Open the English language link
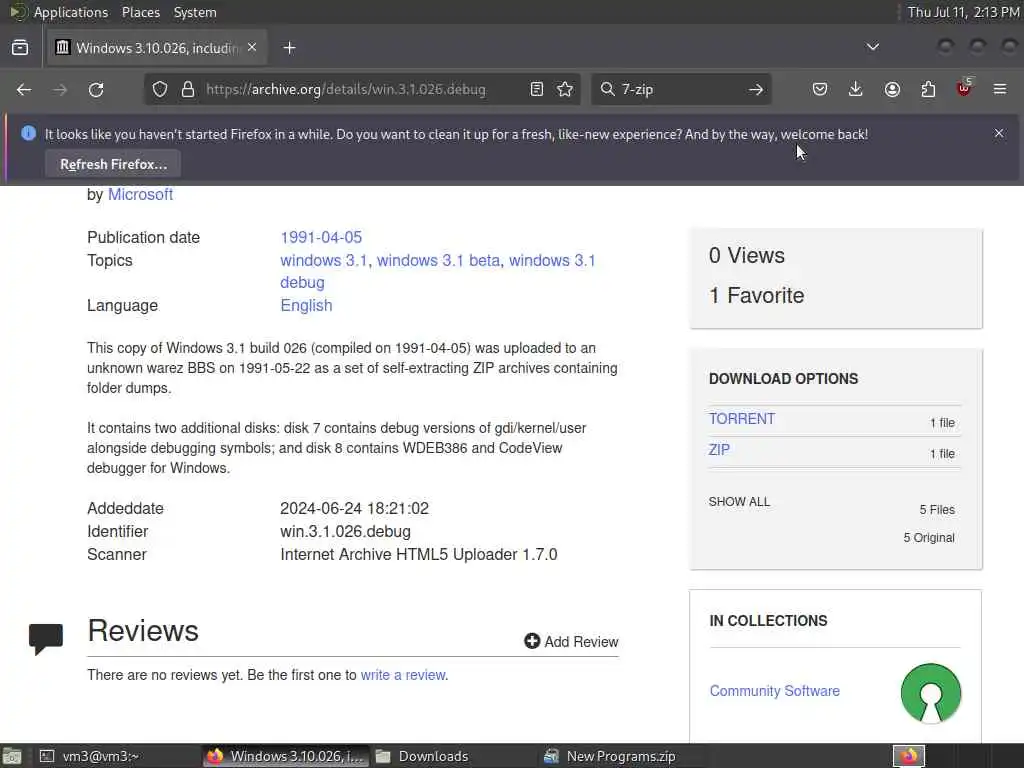1024x768 pixels. tap(306, 306)
